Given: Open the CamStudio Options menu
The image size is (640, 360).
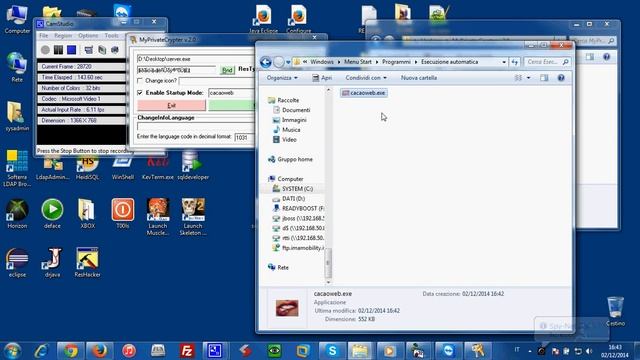Looking at the screenshot, I should [88, 36].
